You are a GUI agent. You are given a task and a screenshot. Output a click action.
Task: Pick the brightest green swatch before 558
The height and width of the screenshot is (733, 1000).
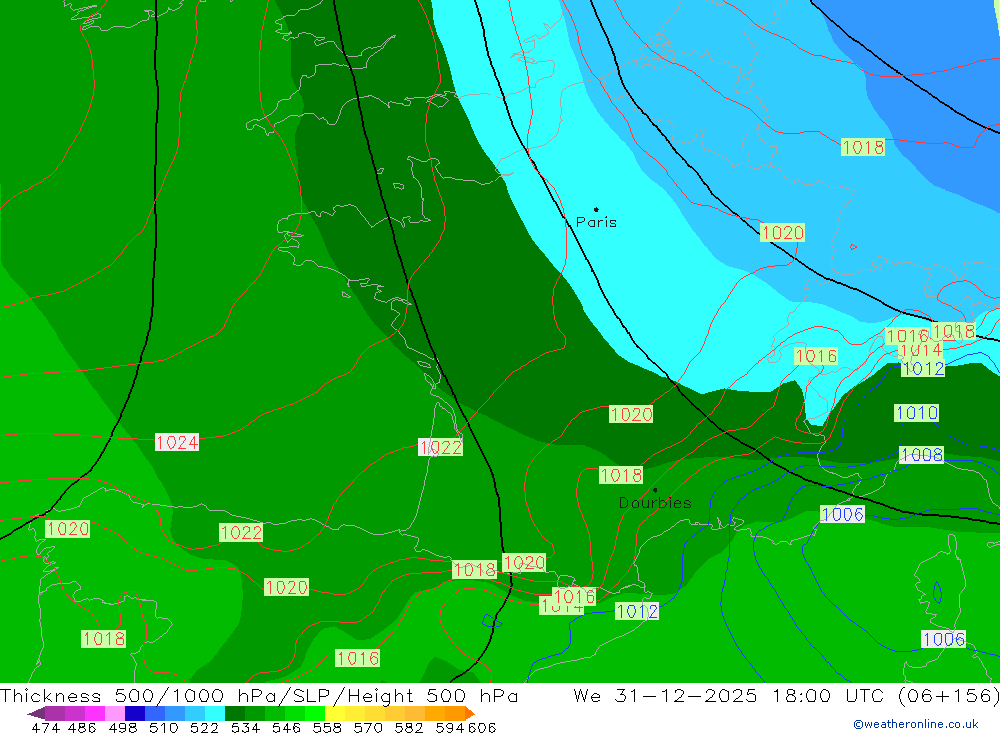coord(315,713)
